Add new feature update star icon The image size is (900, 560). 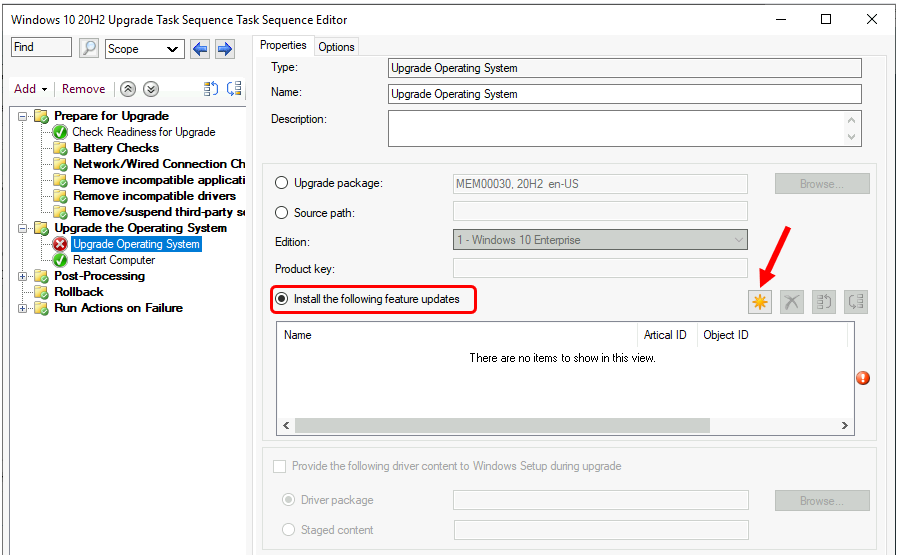pyautogui.click(x=759, y=302)
